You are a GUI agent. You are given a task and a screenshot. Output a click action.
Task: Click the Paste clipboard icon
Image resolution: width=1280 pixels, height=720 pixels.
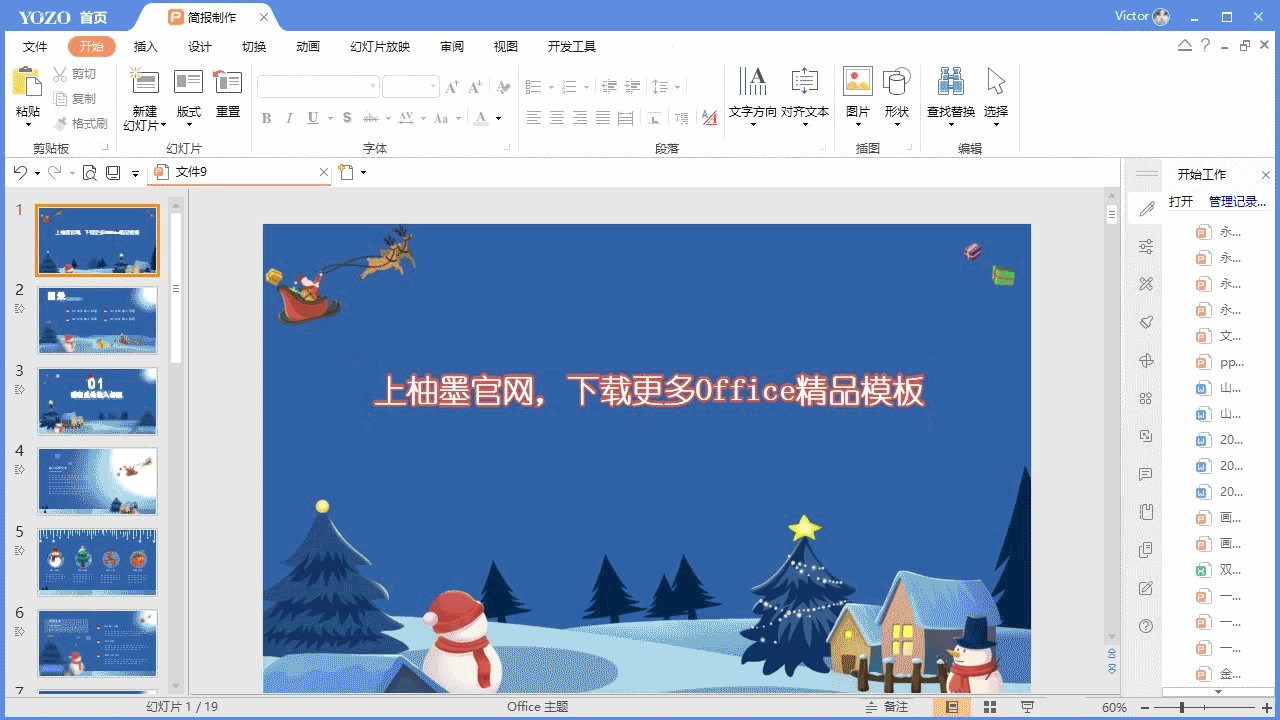[27, 82]
